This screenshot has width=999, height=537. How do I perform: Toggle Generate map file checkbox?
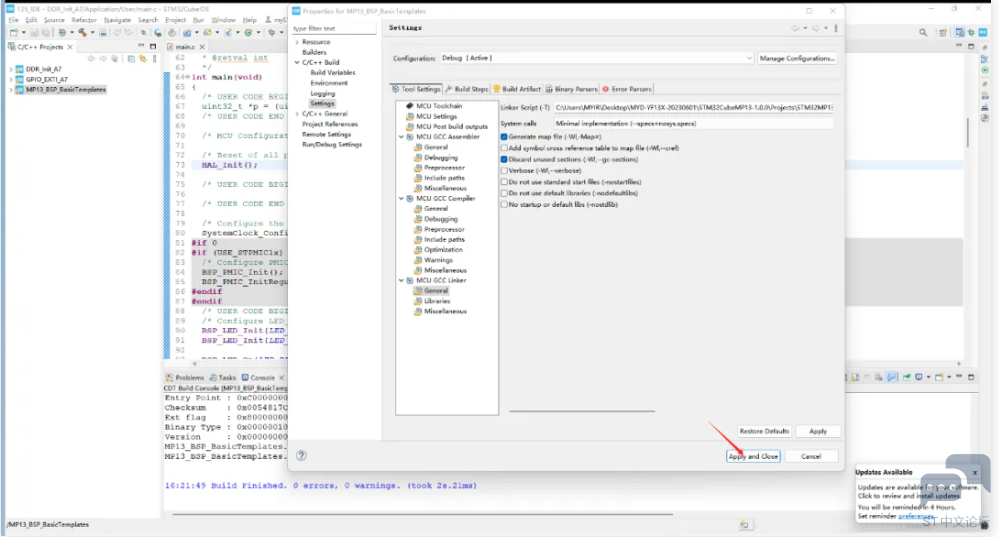[x=504, y=137]
